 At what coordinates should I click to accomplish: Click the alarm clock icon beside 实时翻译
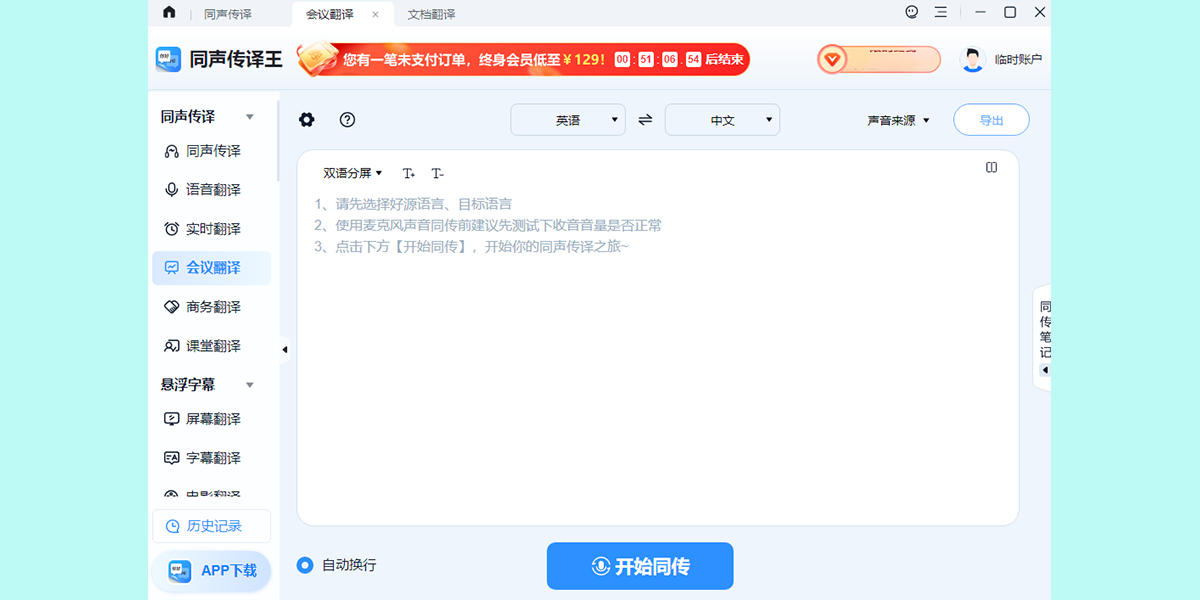click(171, 229)
